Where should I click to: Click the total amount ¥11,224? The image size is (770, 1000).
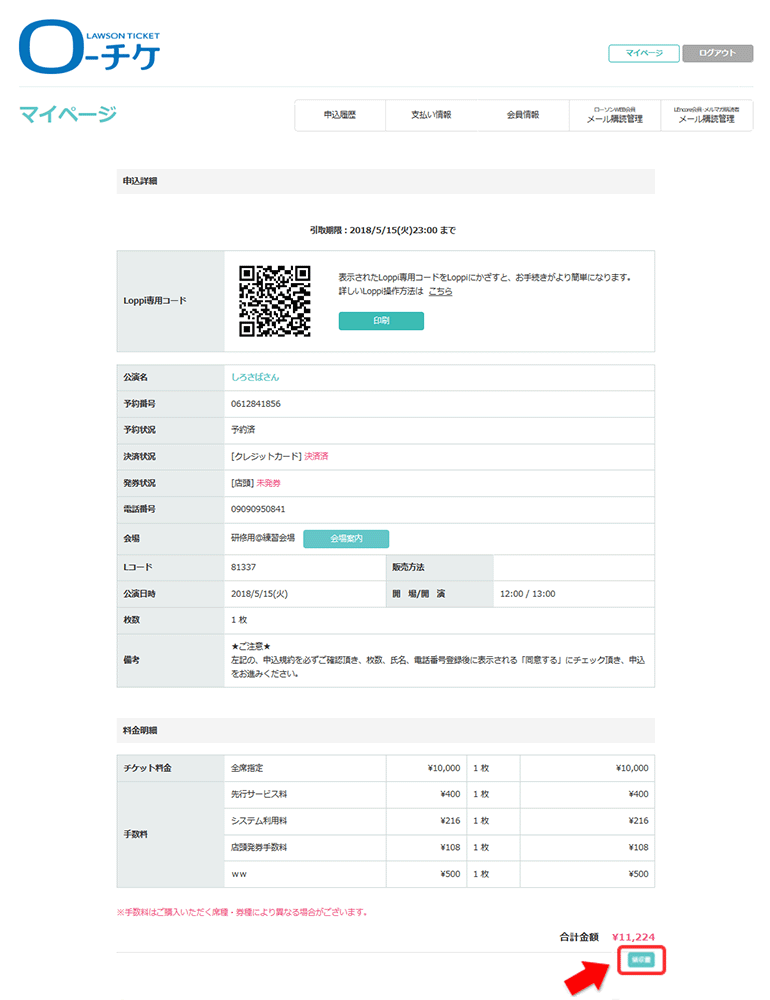632,937
